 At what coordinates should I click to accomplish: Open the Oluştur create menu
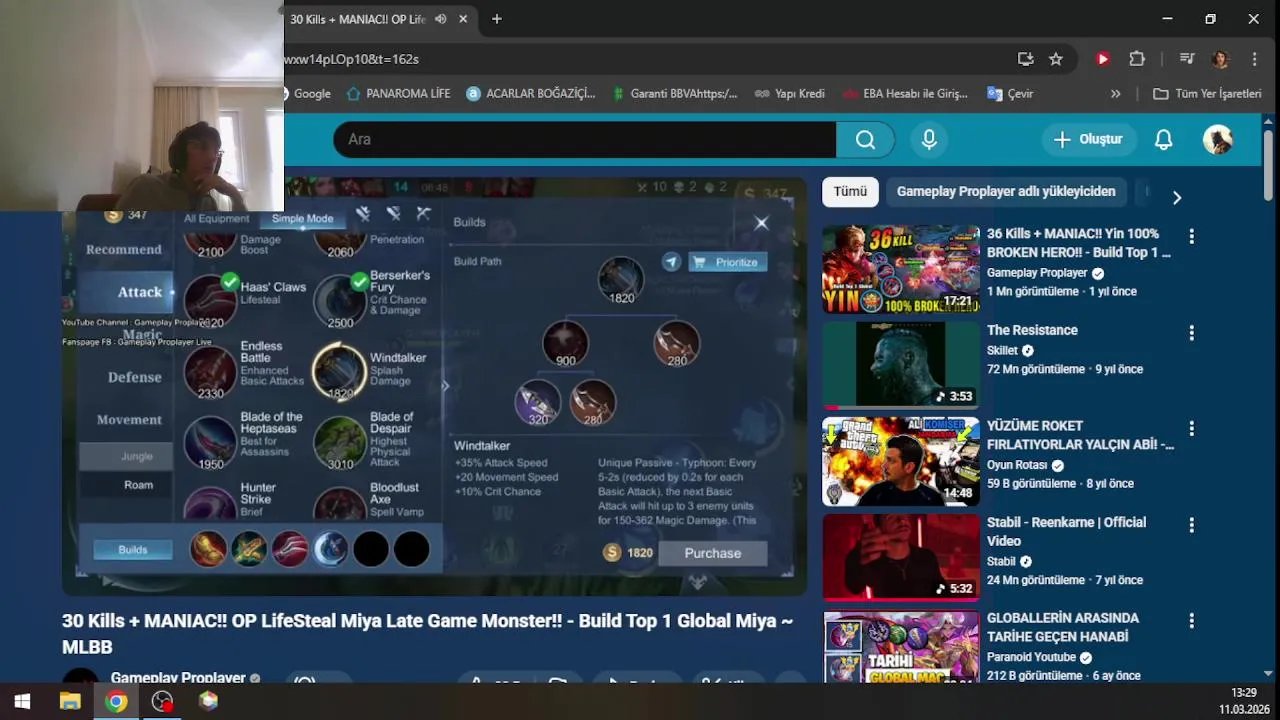[x=1088, y=140]
